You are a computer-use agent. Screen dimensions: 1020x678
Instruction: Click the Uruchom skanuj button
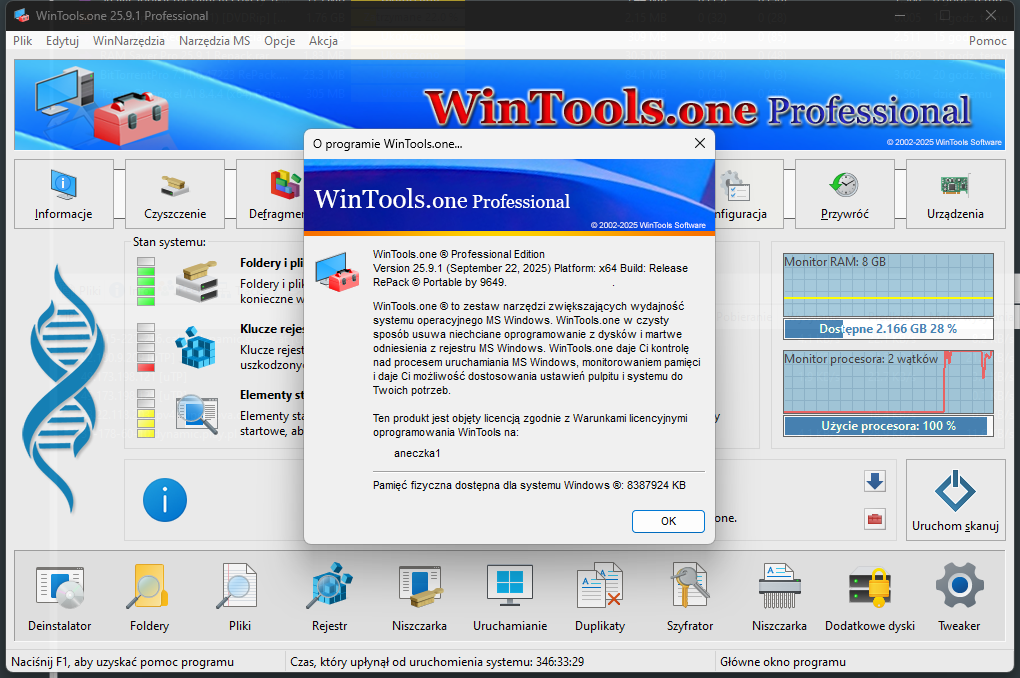pos(956,500)
